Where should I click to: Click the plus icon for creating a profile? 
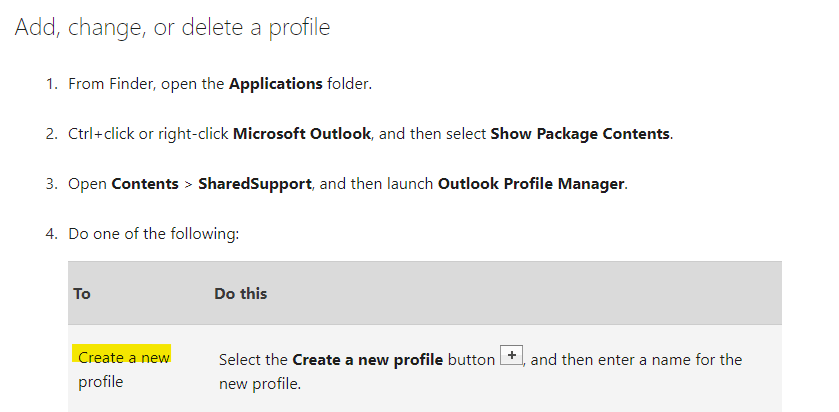tap(511, 357)
